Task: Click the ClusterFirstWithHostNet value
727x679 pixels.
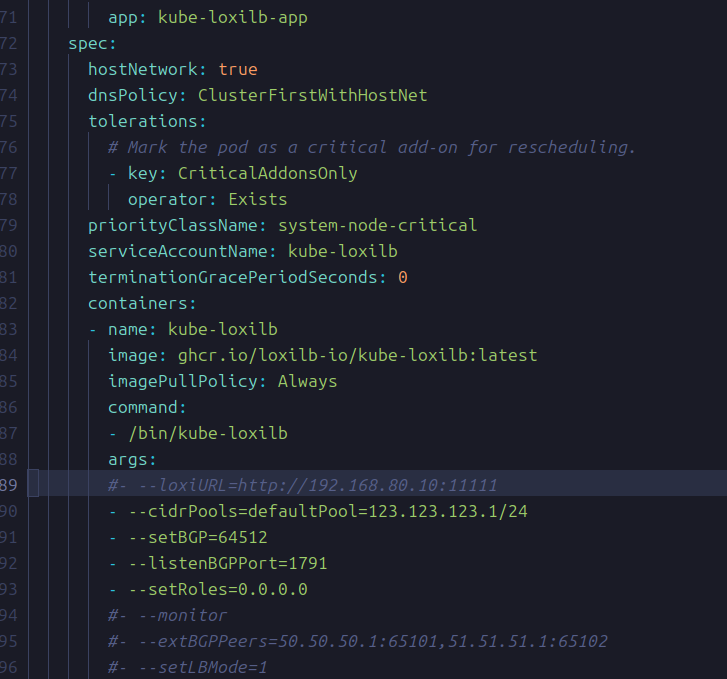Action: point(312,96)
